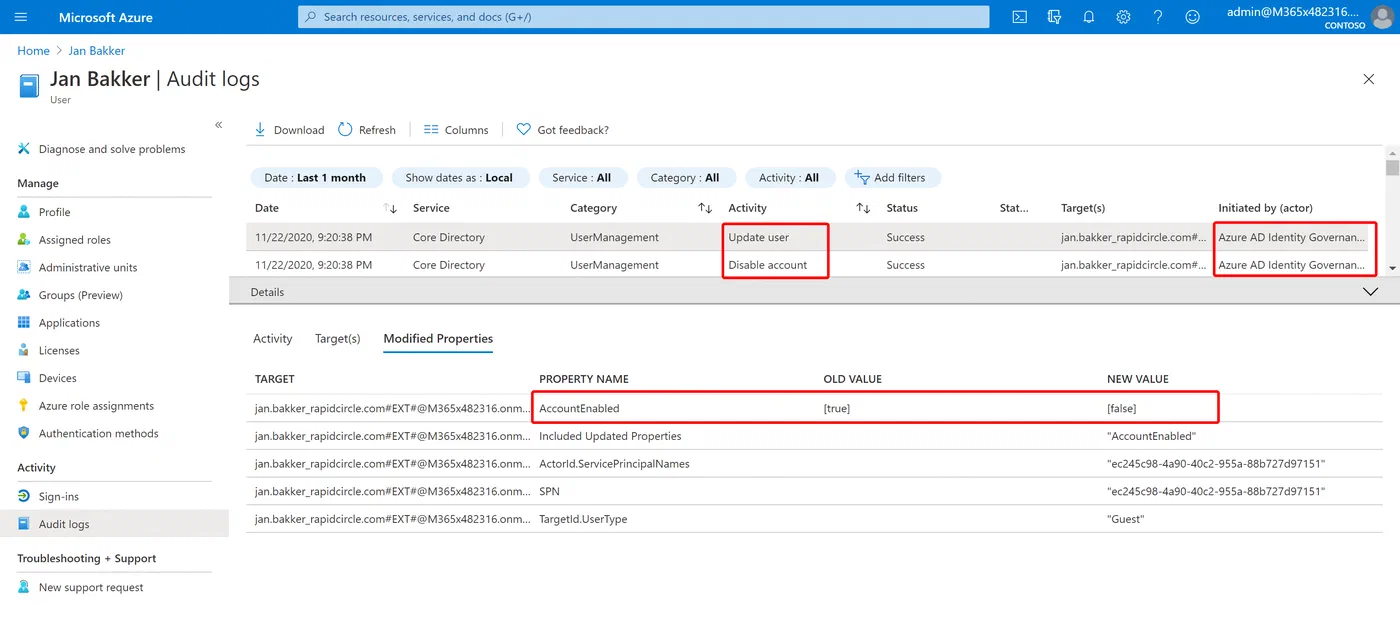1400x624 pixels.
Task: Collapse the Details pane chevron
Action: (1371, 292)
